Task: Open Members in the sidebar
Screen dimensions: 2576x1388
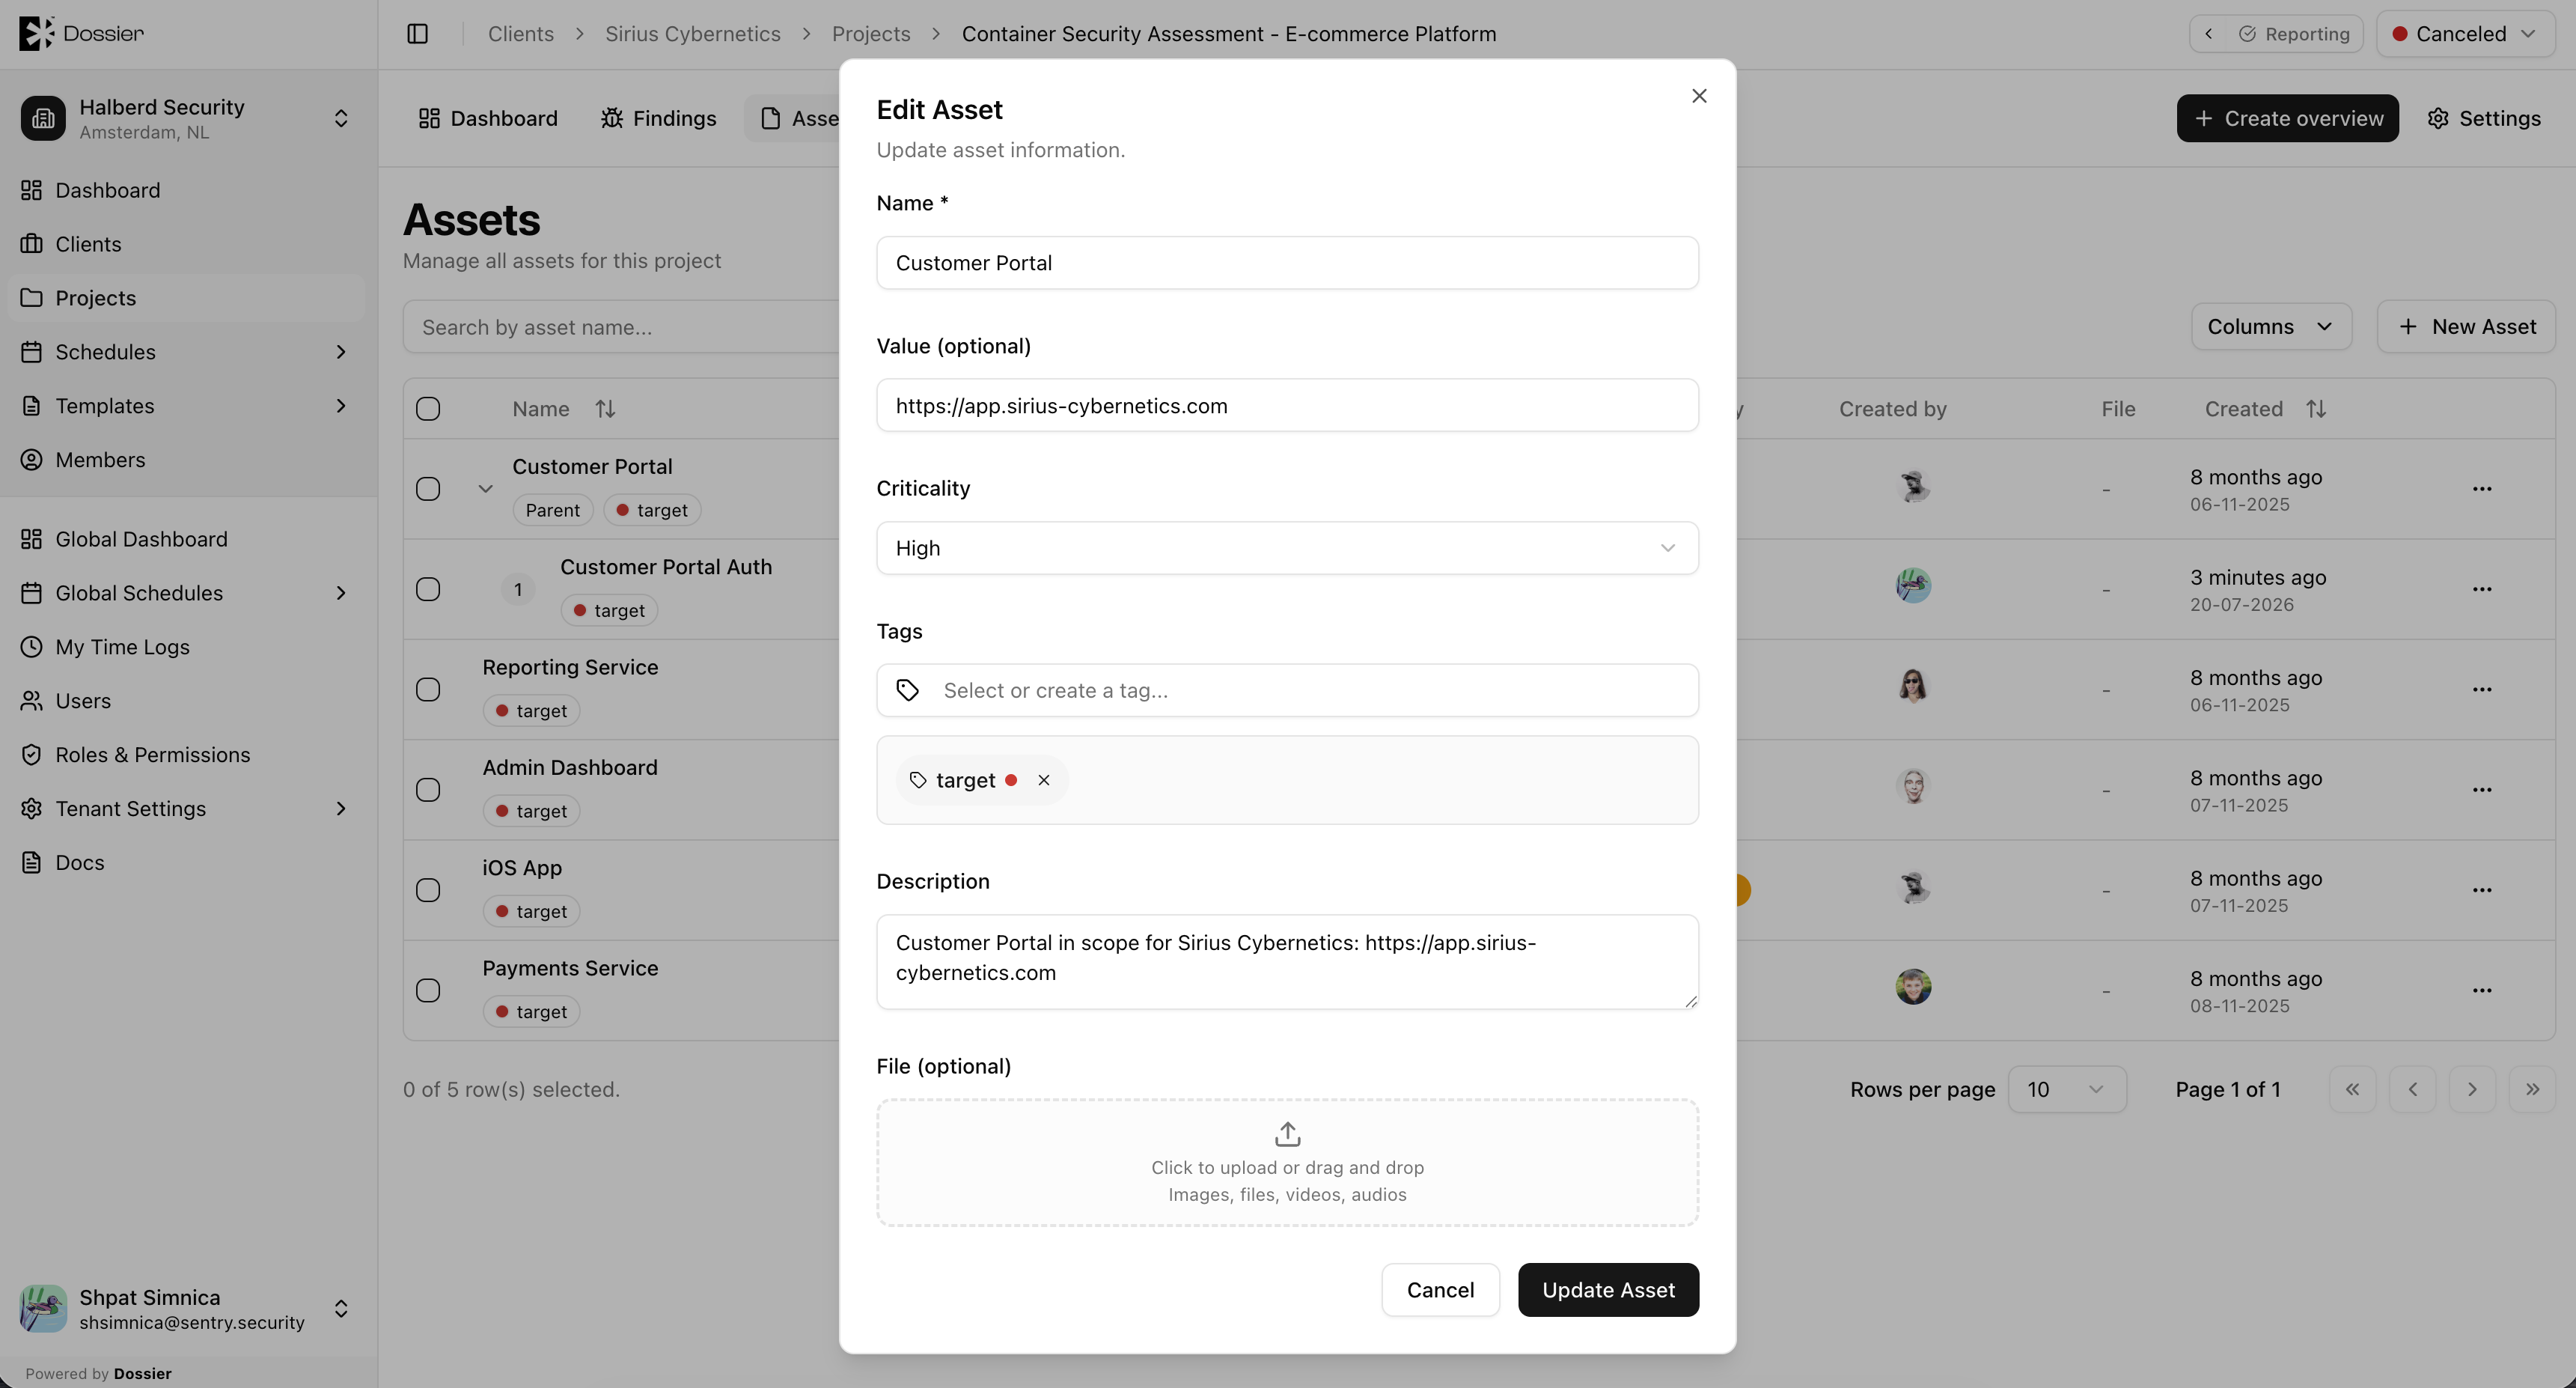Action: [x=186, y=460]
